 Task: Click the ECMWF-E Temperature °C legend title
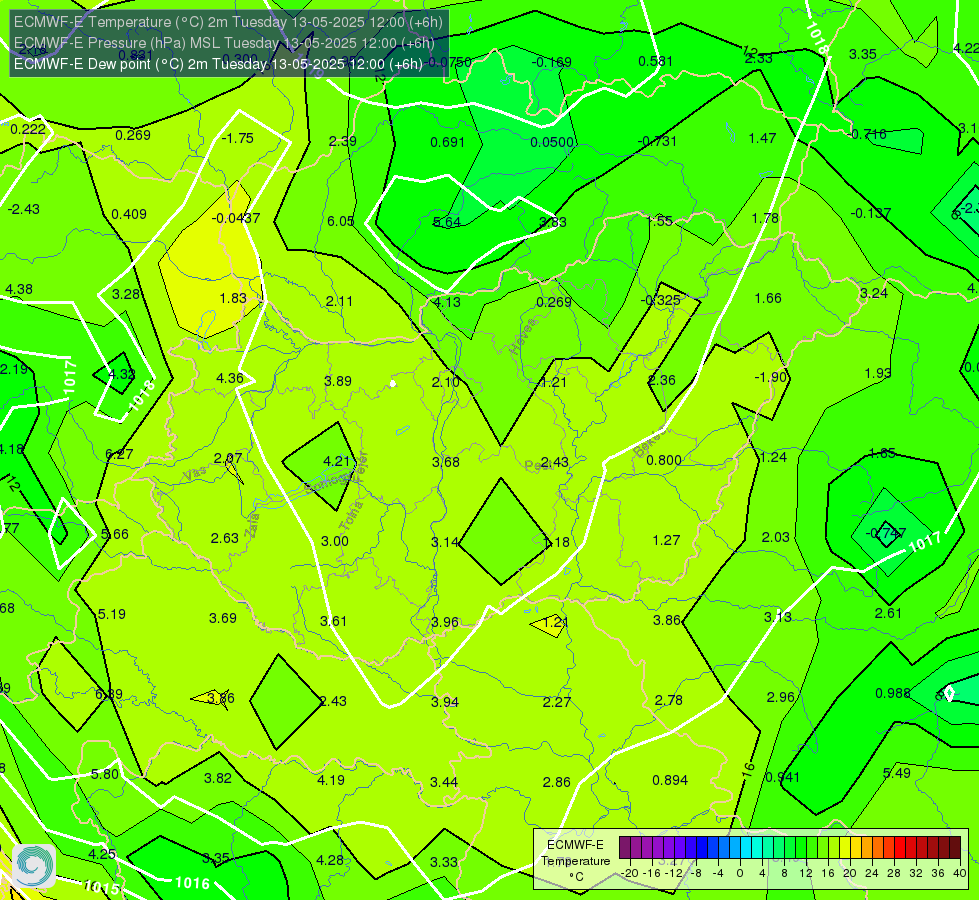[575, 861]
